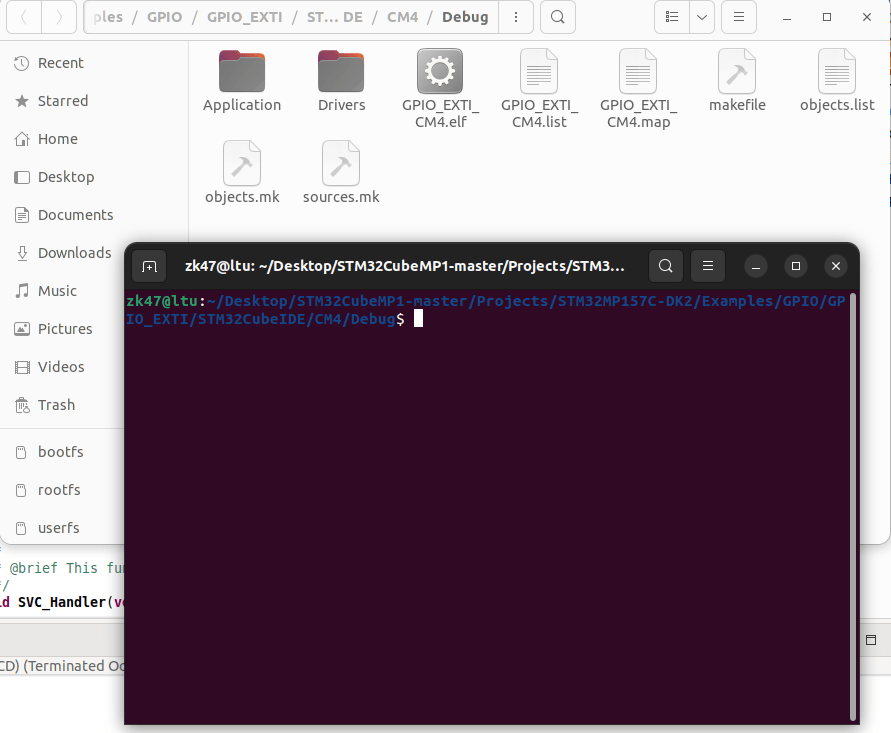
Task: Open file manager main menu
Action: 738,17
